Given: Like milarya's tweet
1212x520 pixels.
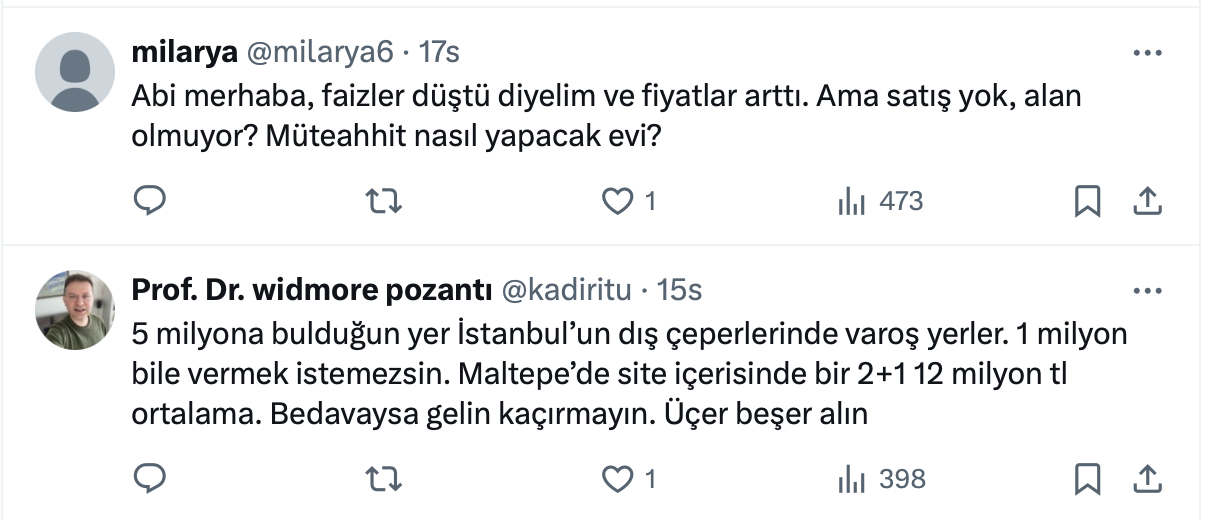Looking at the screenshot, I should tap(618, 202).
